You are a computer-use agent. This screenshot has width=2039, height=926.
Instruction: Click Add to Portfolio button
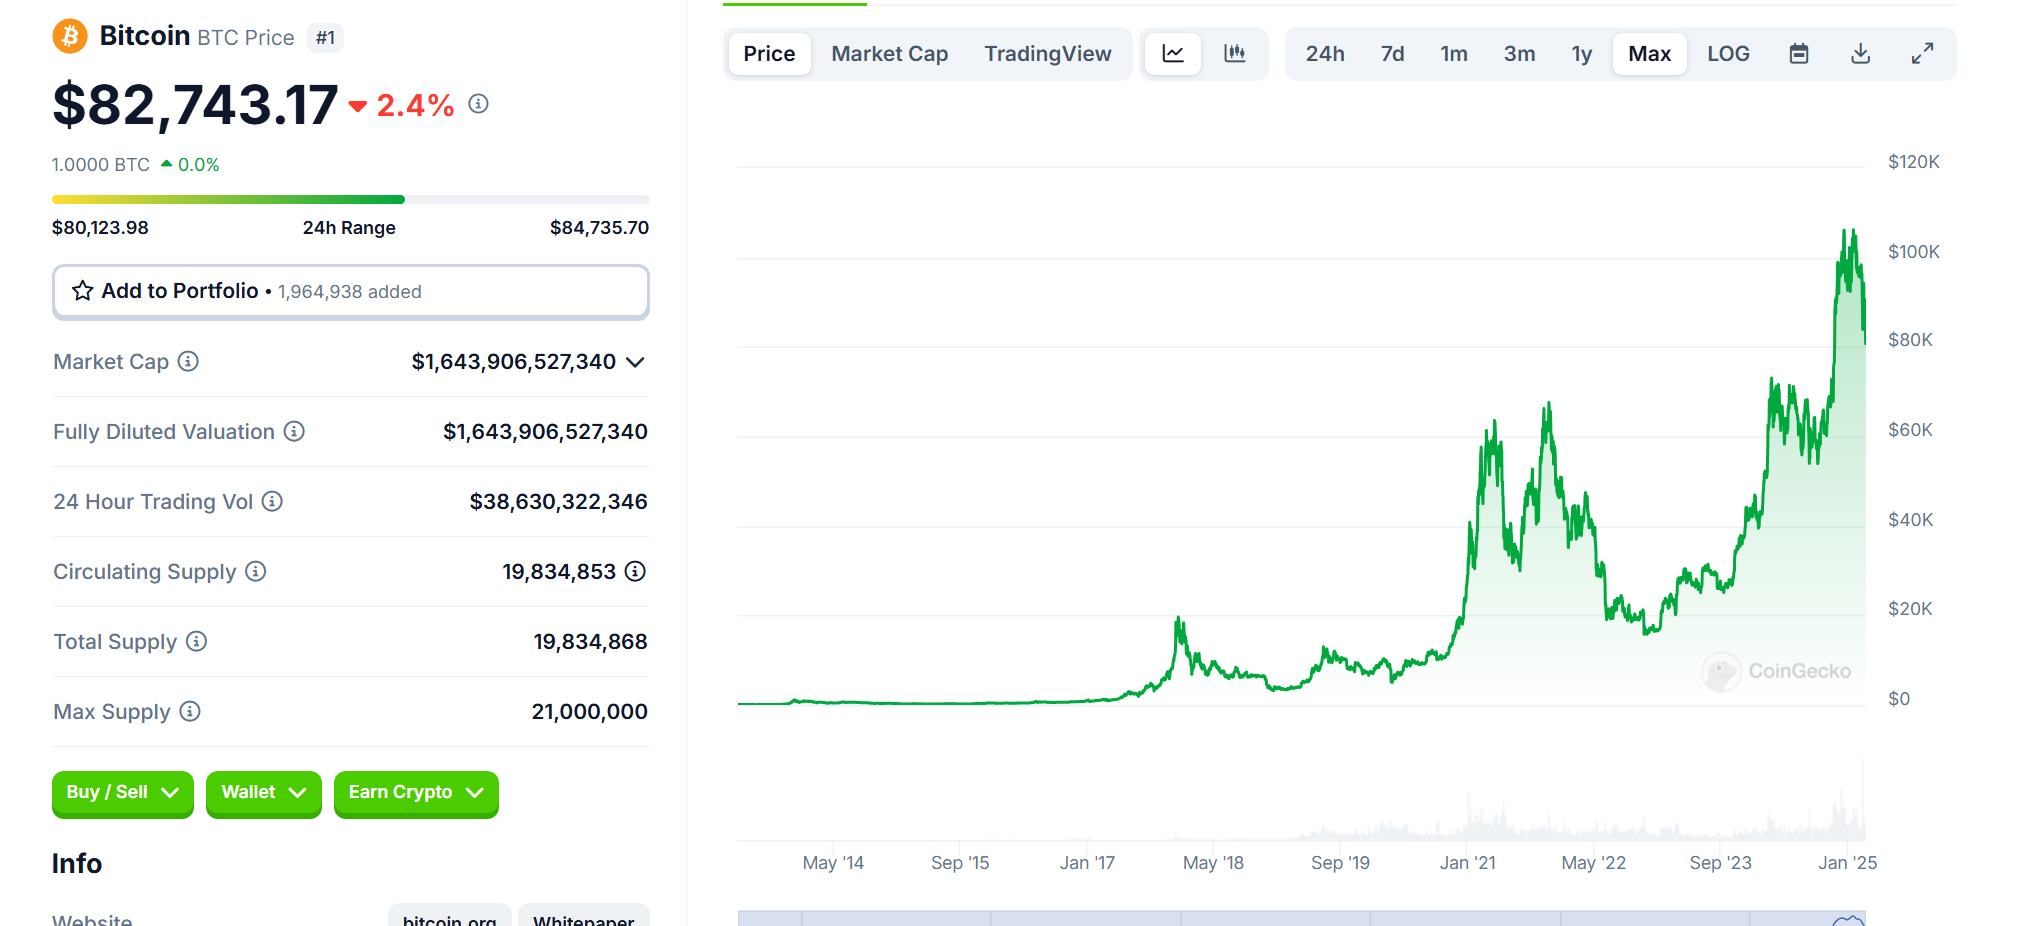(350, 292)
